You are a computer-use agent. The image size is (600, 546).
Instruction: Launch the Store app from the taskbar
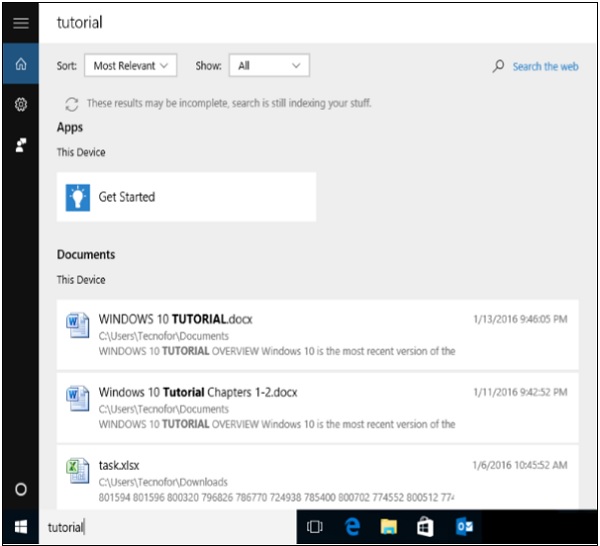coord(425,526)
